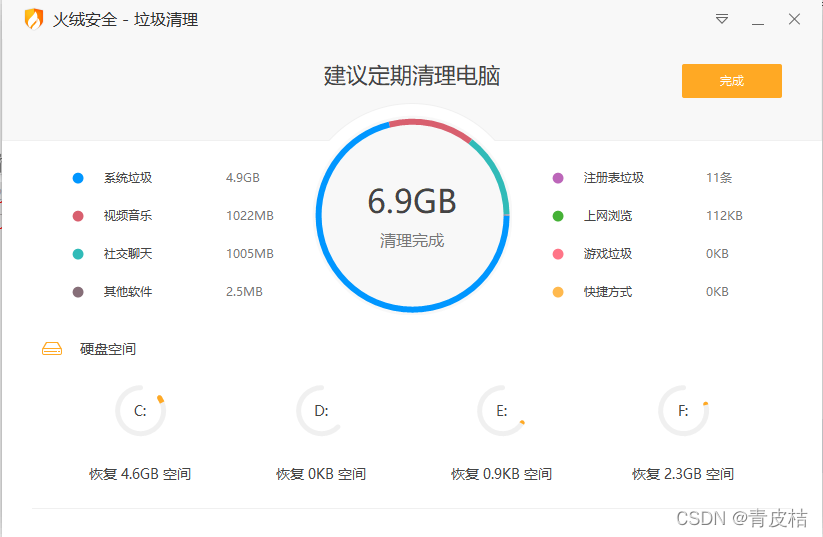Click the pink dot beside 游戏垃圾
This screenshot has width=823, height=537.
coord(558,254)
